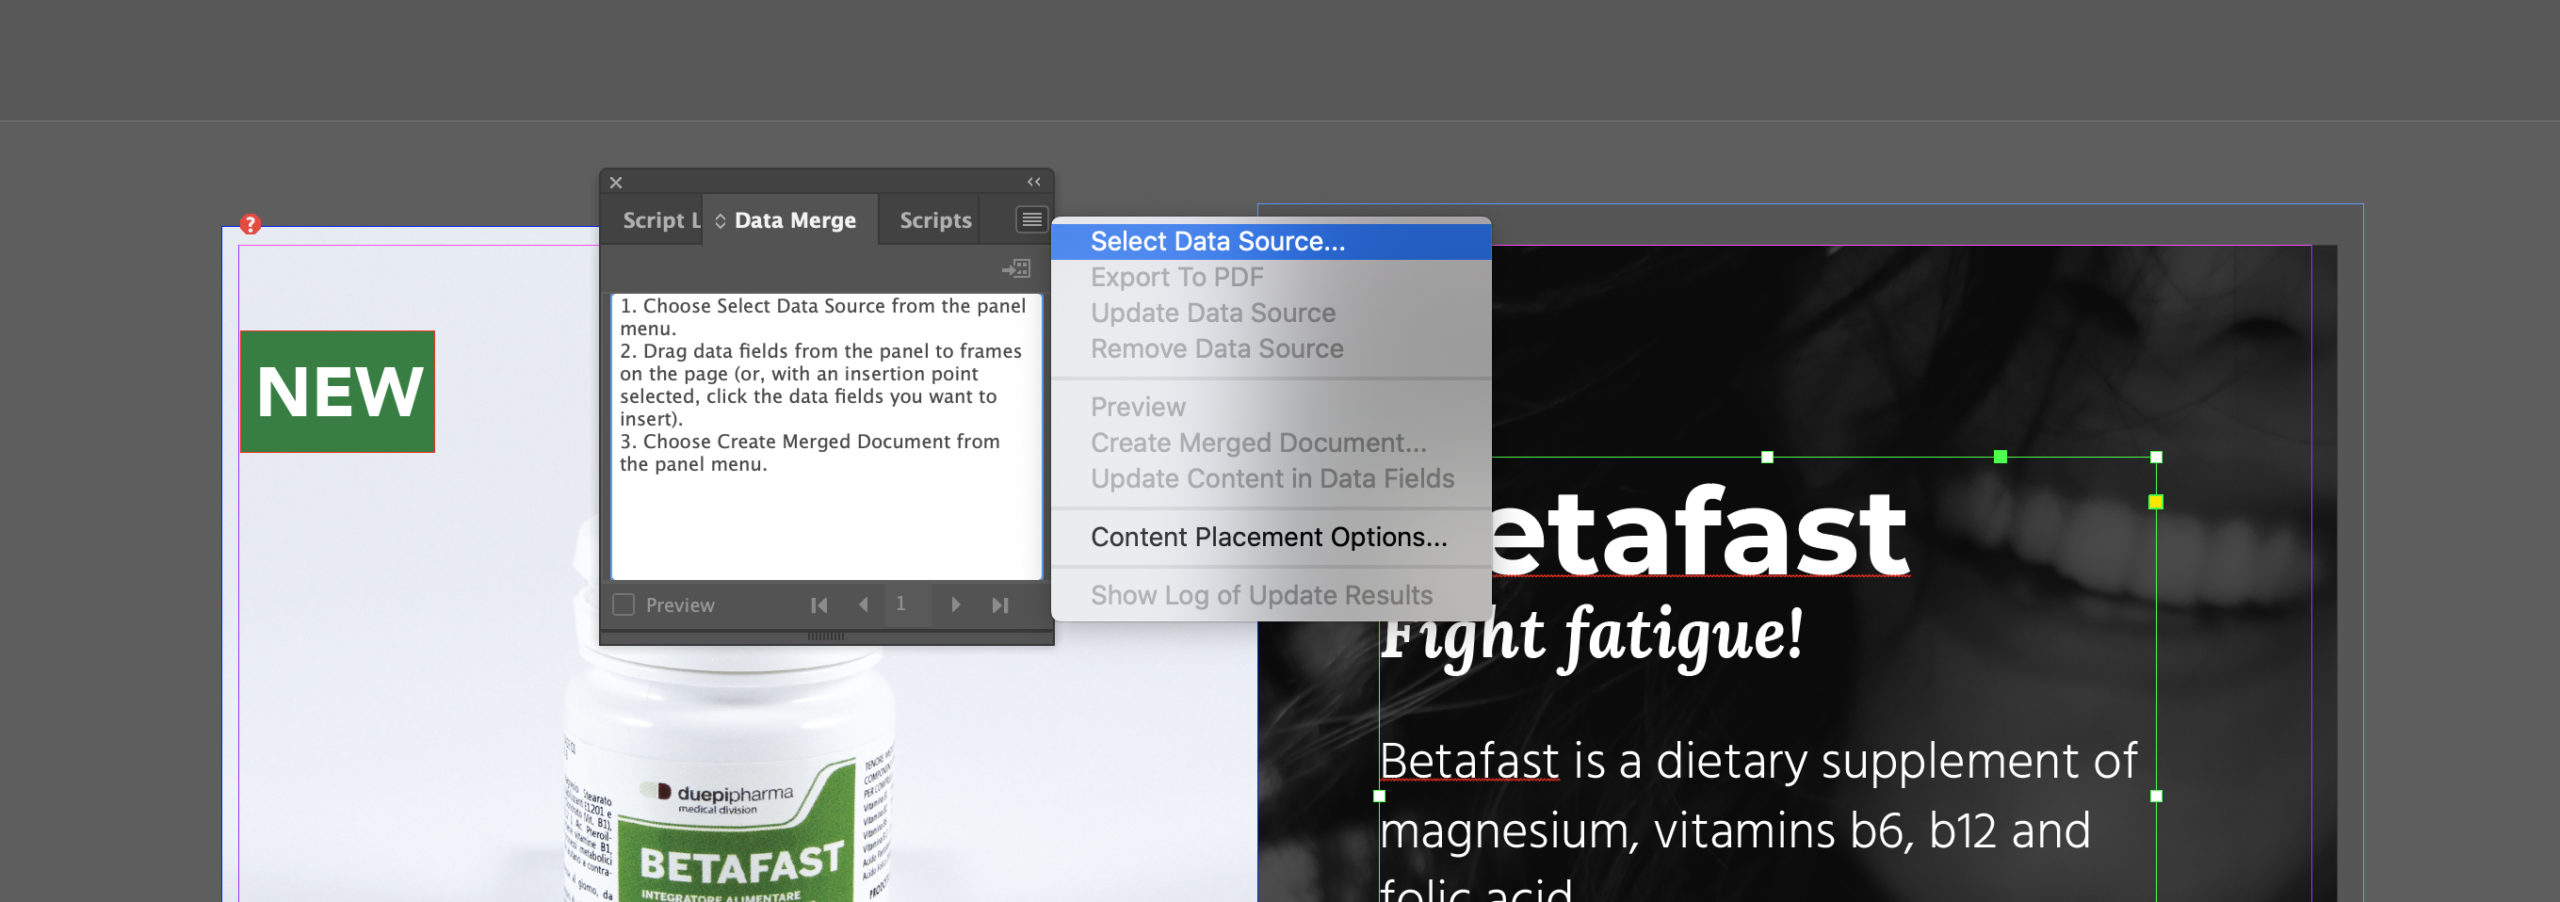Image resolution: width=2560 pixels, height=902 pixels.
Task: Choose Update Content in Data Fields
Action: (x=1271, y=479)
